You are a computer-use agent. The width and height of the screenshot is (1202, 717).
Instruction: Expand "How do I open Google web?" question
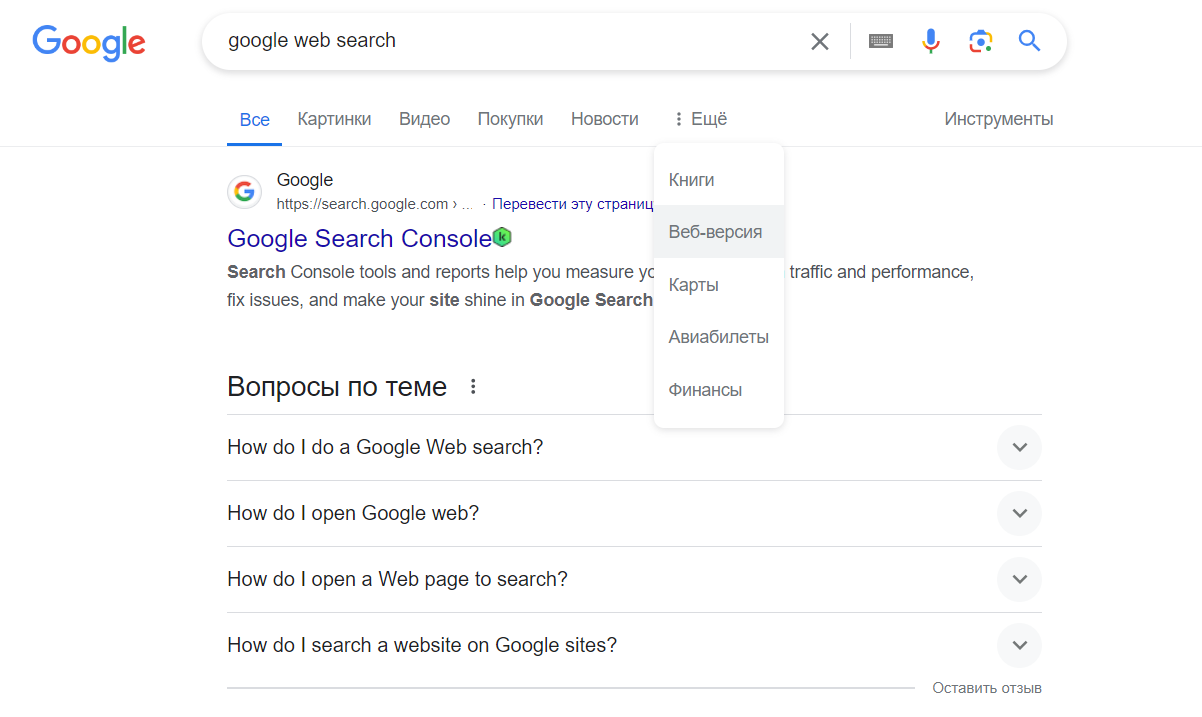tap(1019, 513)
